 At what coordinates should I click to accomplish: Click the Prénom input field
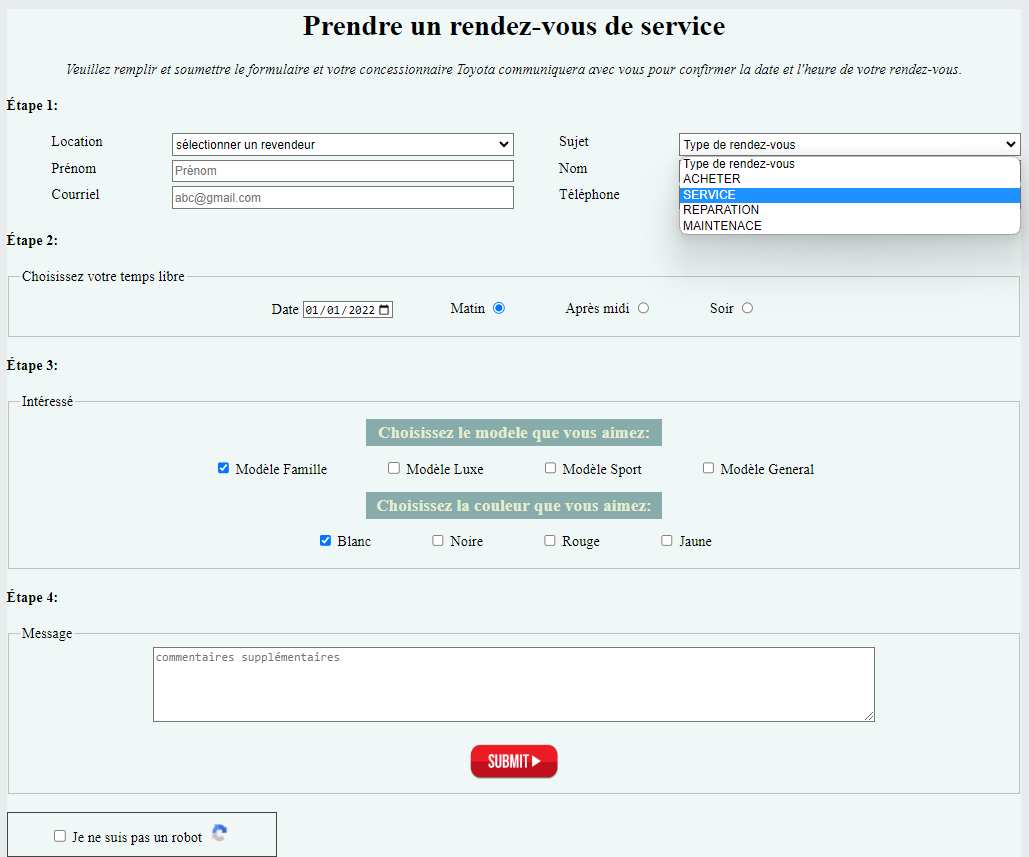pyautogui.click(x=342, y=170)
